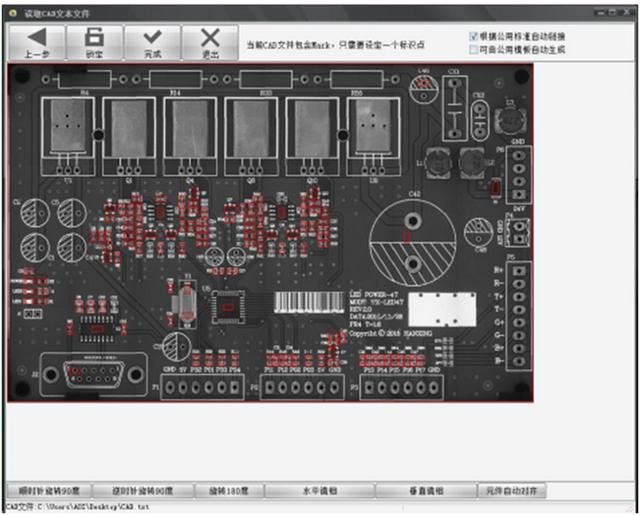The height and width of the screenshot is (515, 640).
Task: Select the large C42 capacitor on the board
Action: pyautogui.click(x=413, y=242)
